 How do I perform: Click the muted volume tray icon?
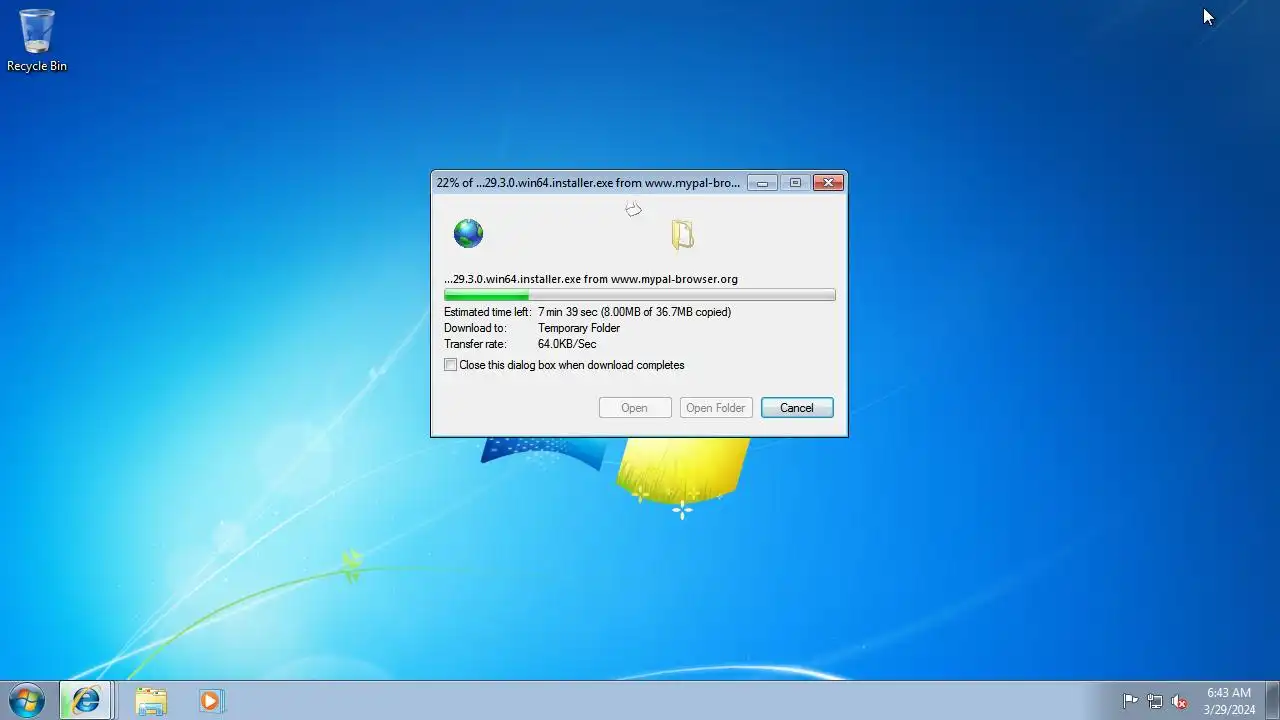[x=1179, y=701]
